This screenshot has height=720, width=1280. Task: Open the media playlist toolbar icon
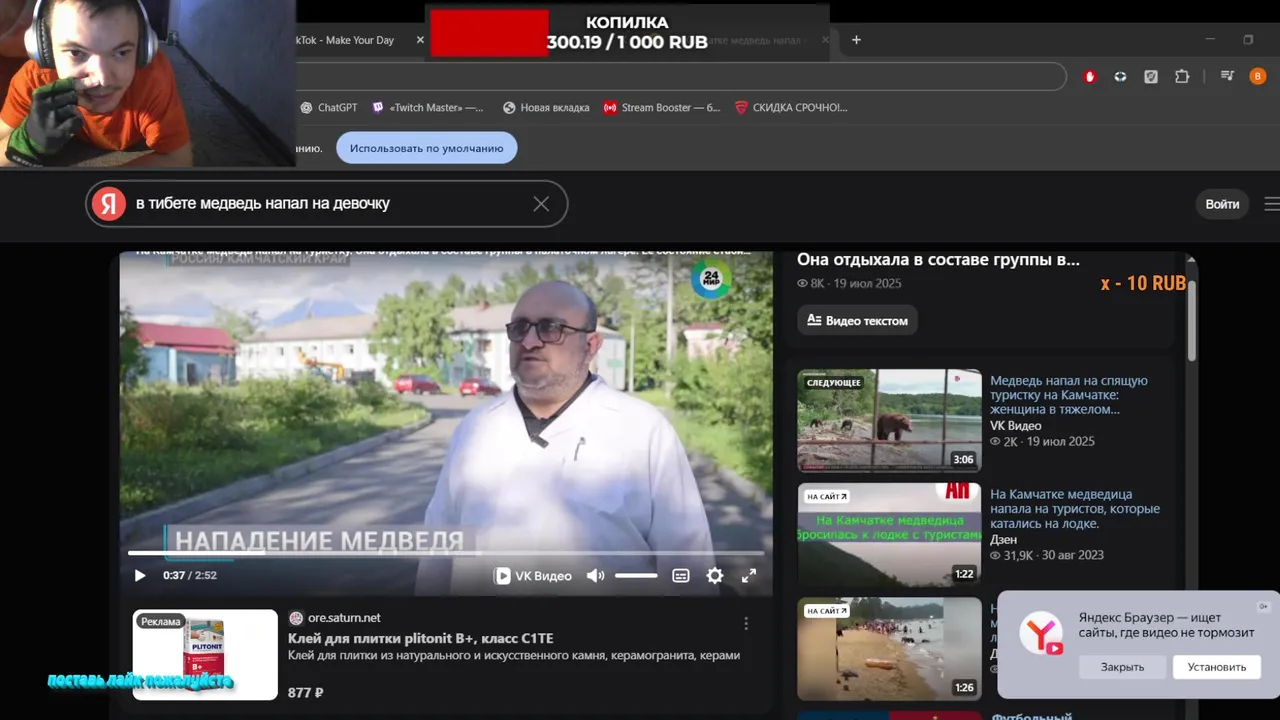pyautogui.click(x=1227, y=76)
